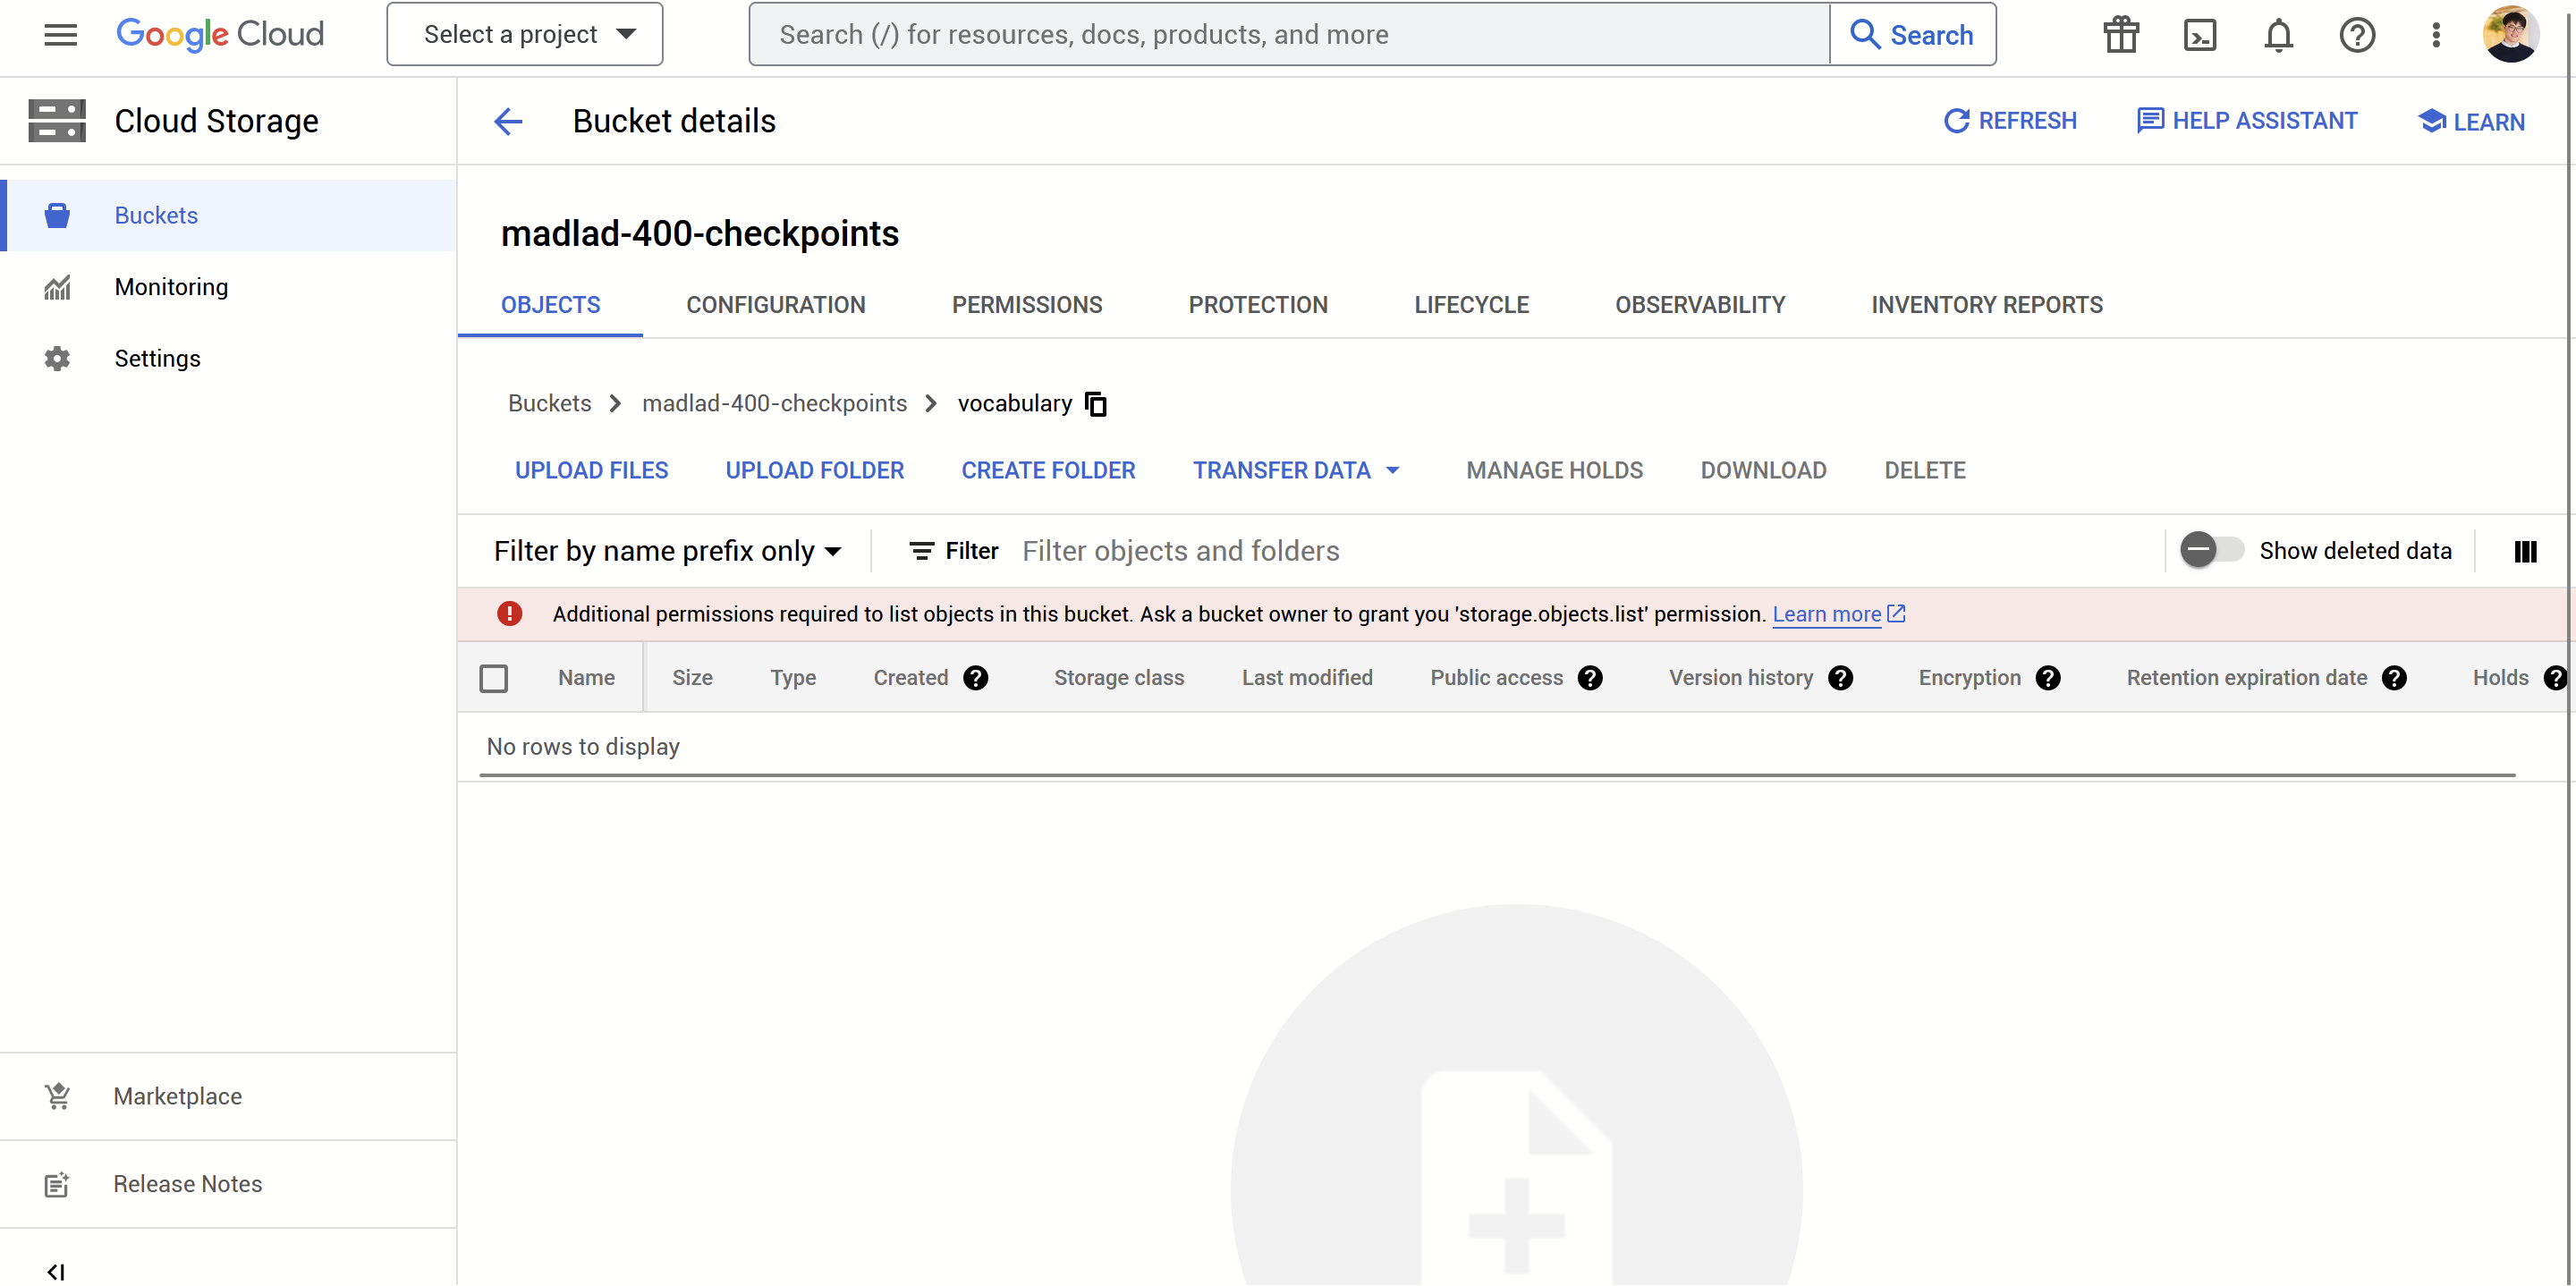Switch to the Permissions tab
The height and width of the screenshot is (1286, 2576).
click(1027, 305)
